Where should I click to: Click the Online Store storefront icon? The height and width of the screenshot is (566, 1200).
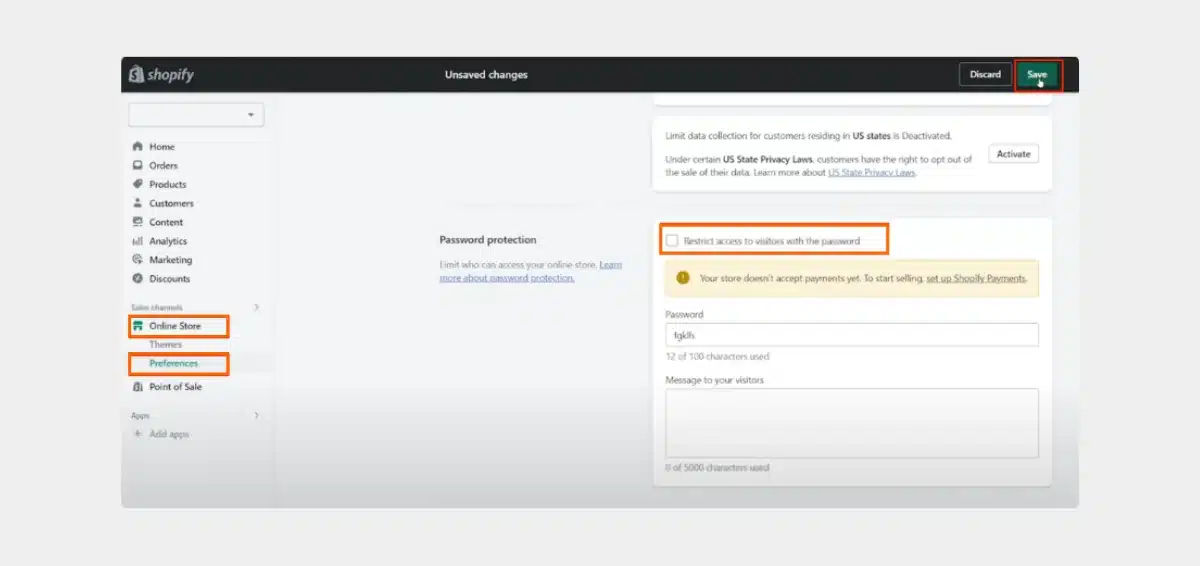pos(138,326)
